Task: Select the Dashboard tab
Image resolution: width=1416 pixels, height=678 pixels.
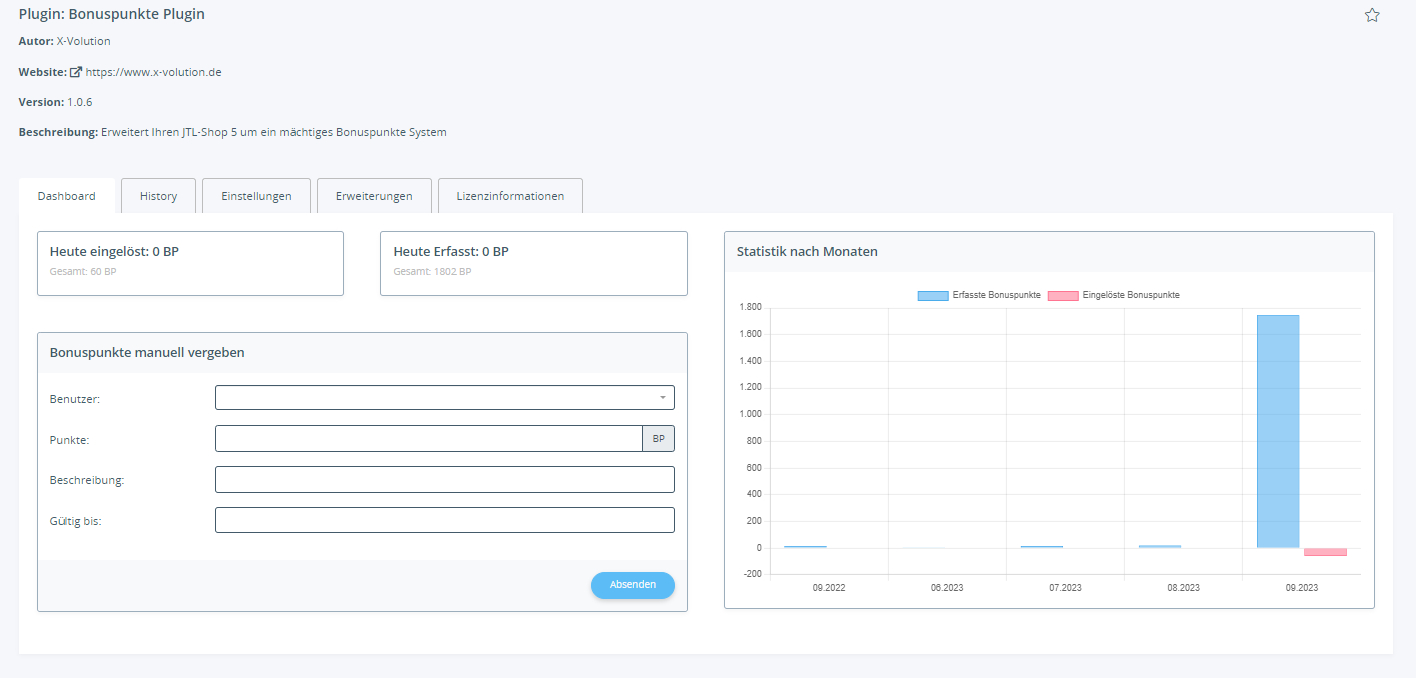Action: click(67, 196)
